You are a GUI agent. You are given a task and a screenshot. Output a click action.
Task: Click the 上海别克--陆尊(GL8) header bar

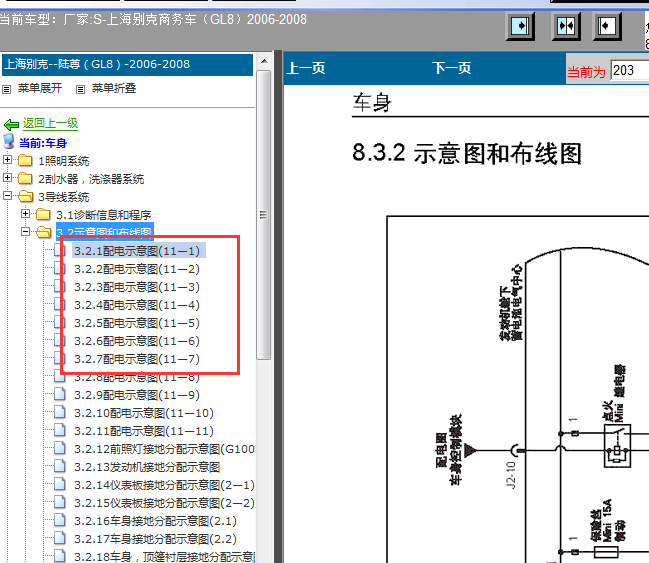click(x=127, y=65)
